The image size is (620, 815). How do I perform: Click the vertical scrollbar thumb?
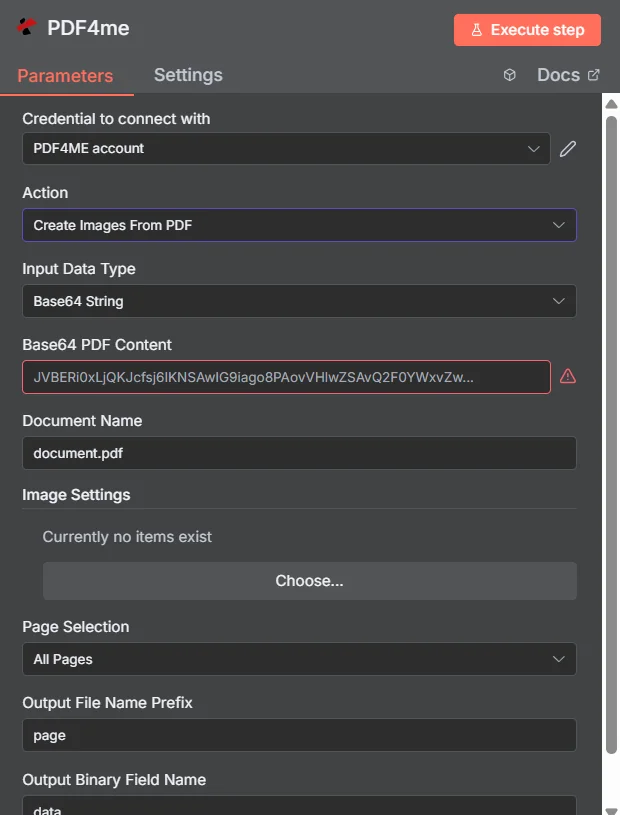(611, 435)
